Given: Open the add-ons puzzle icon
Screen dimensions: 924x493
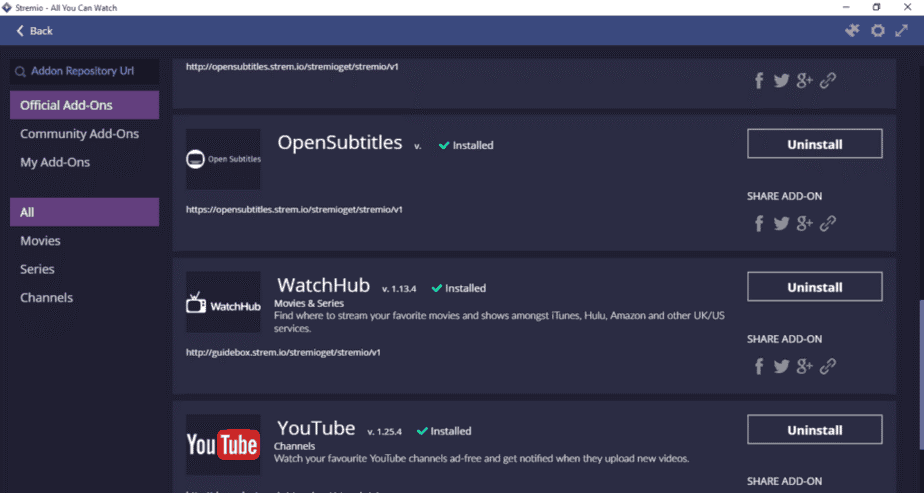Looking at the screenshot, I should click(852, 31).
